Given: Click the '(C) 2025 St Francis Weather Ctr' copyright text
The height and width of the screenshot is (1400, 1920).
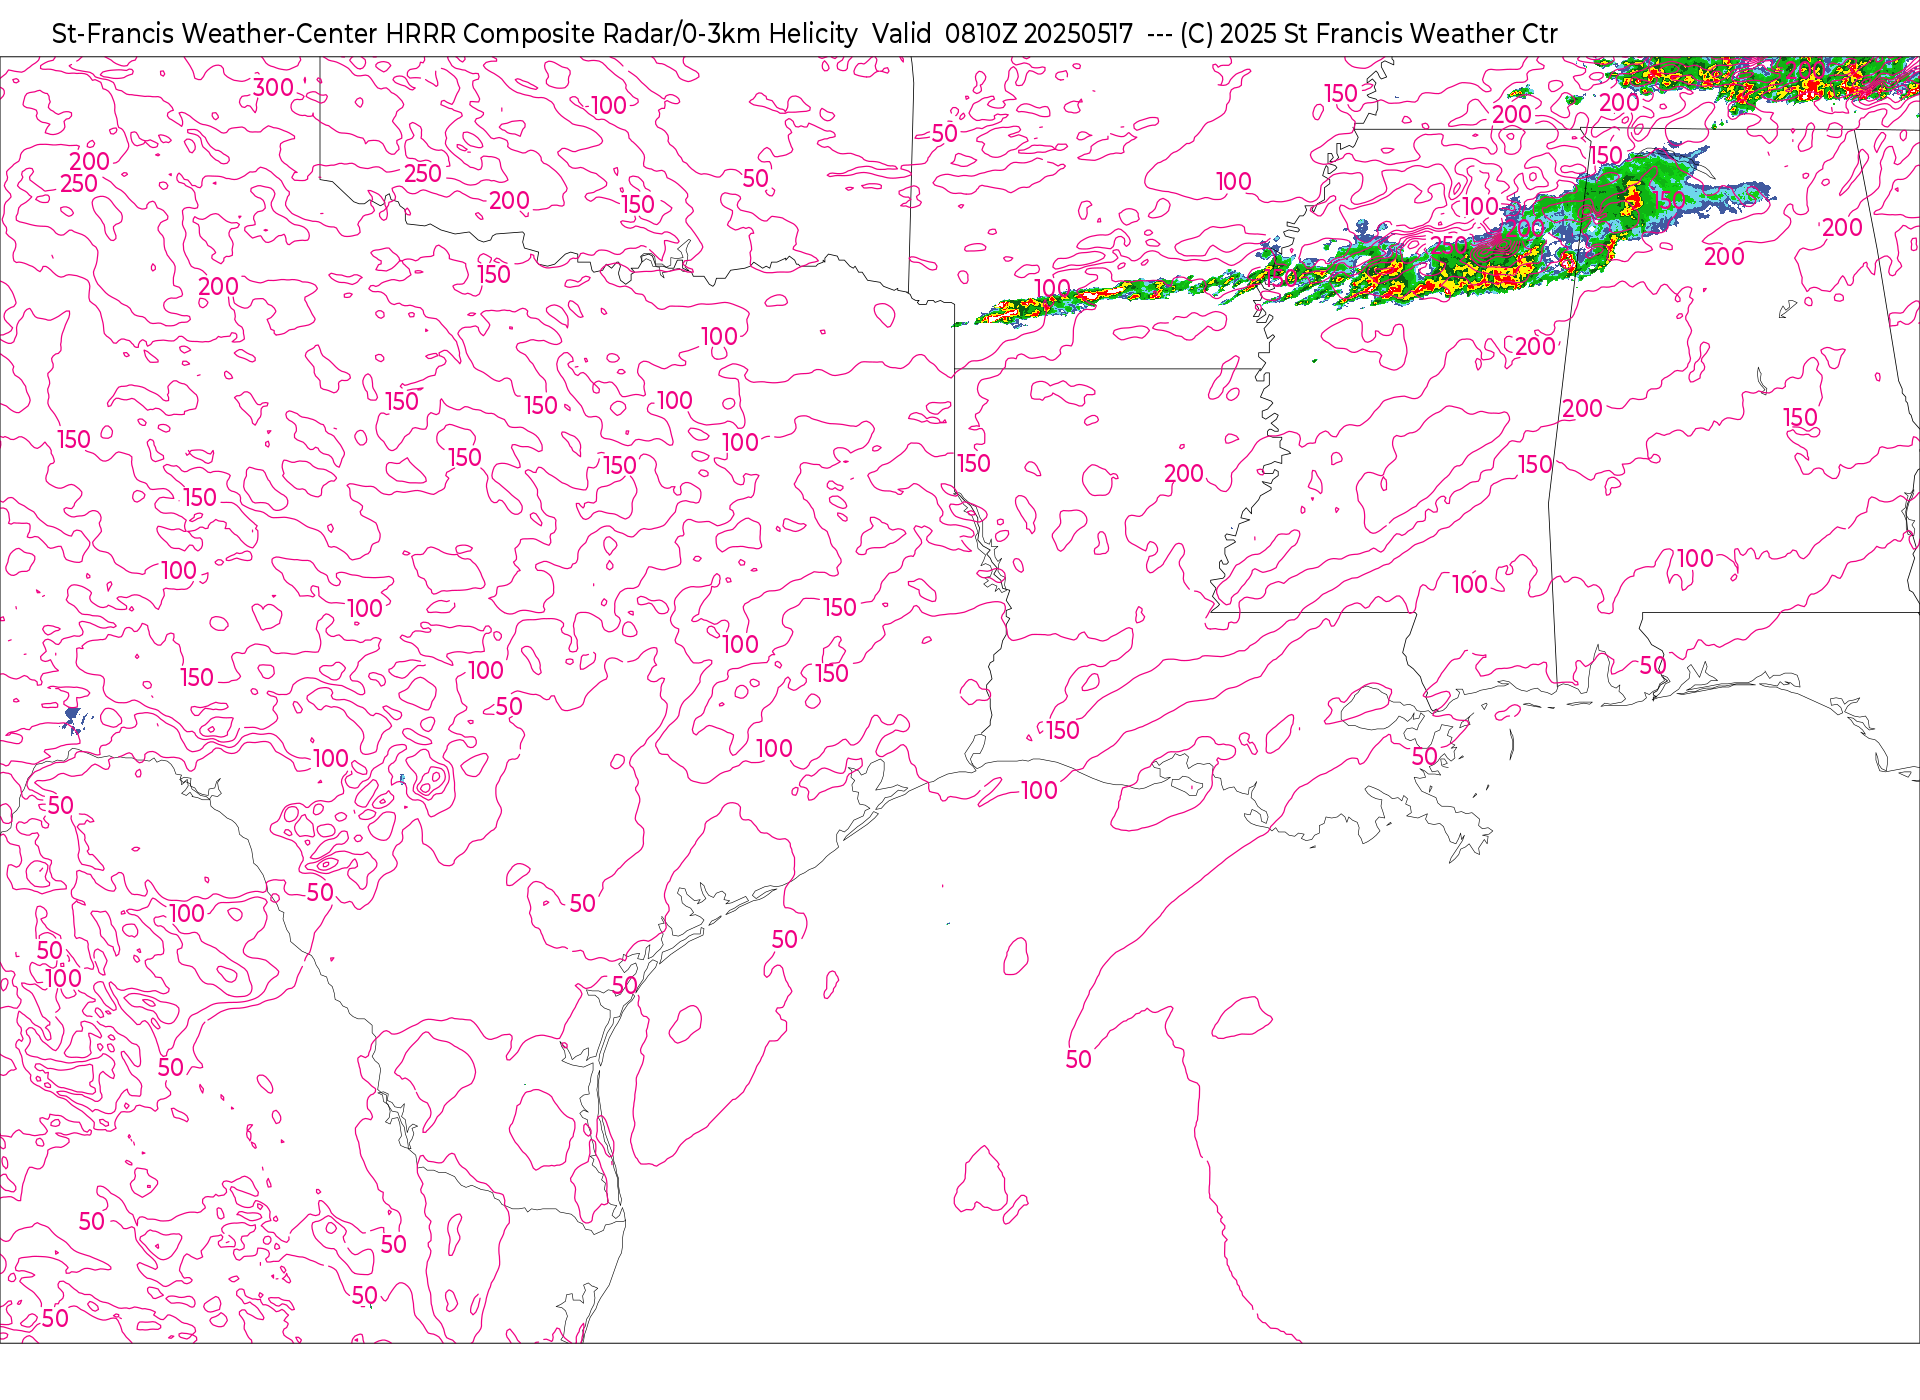Looking at the screenshot, I should pos(1369,34).
